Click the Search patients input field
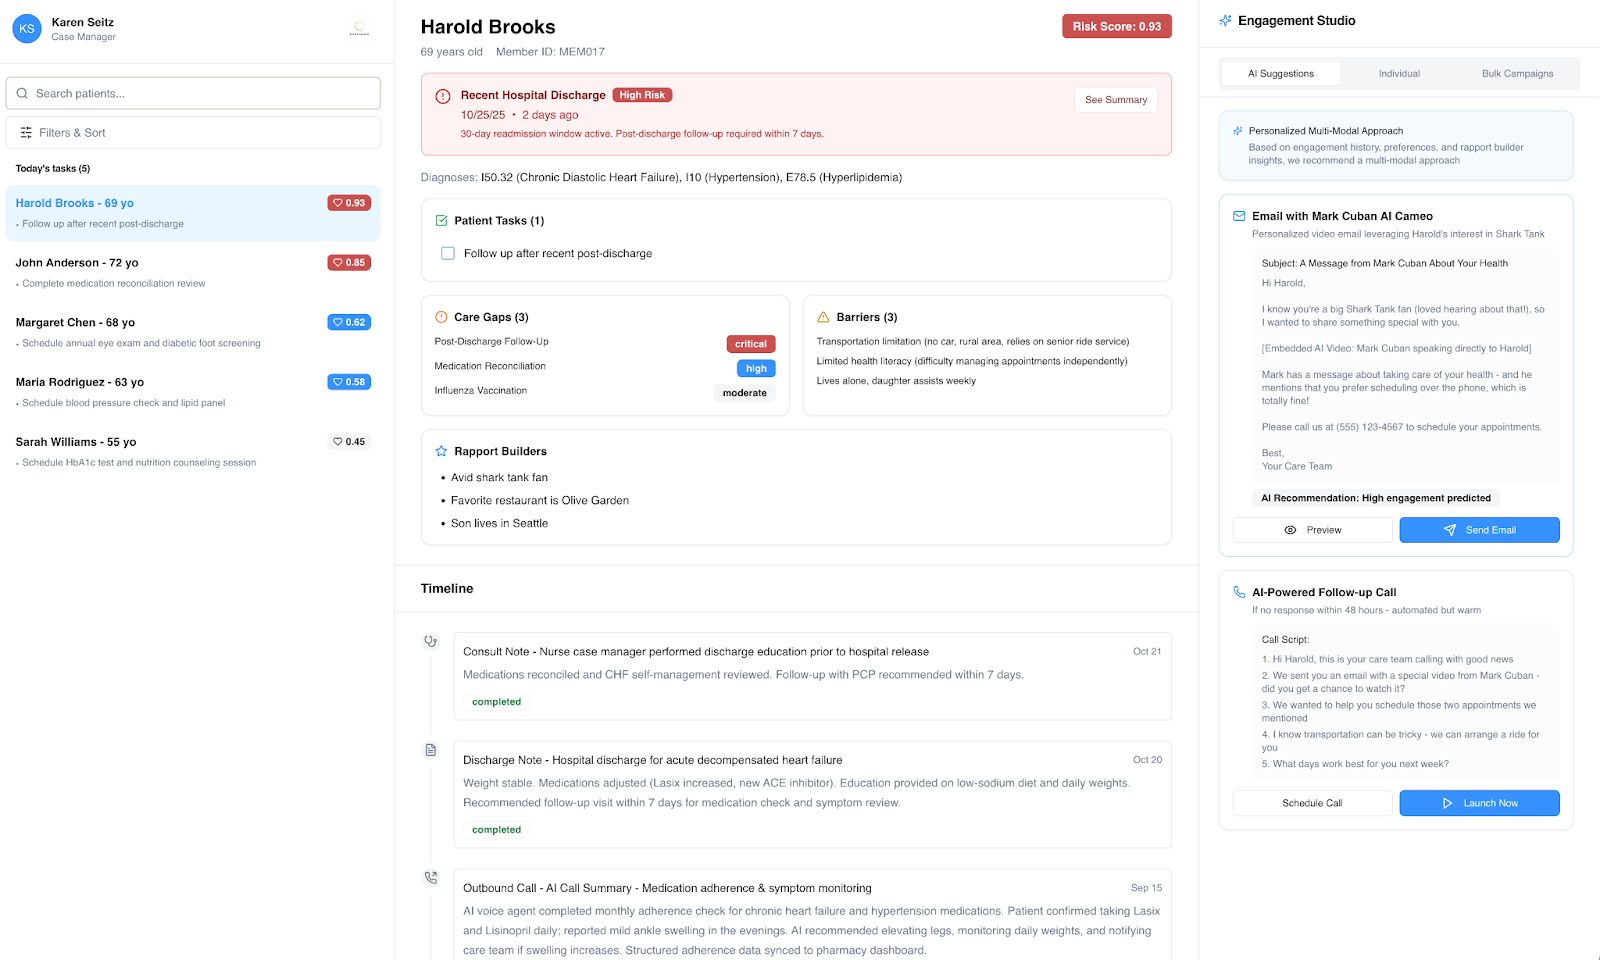1600x960 pixels. click(x=193, y=93)
